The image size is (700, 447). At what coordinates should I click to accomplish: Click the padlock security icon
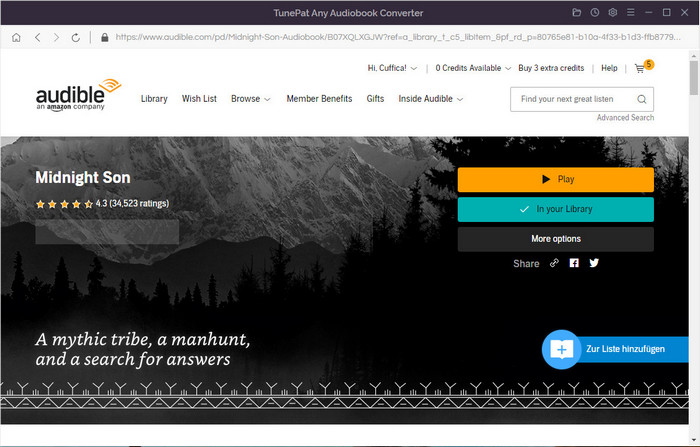104,37
